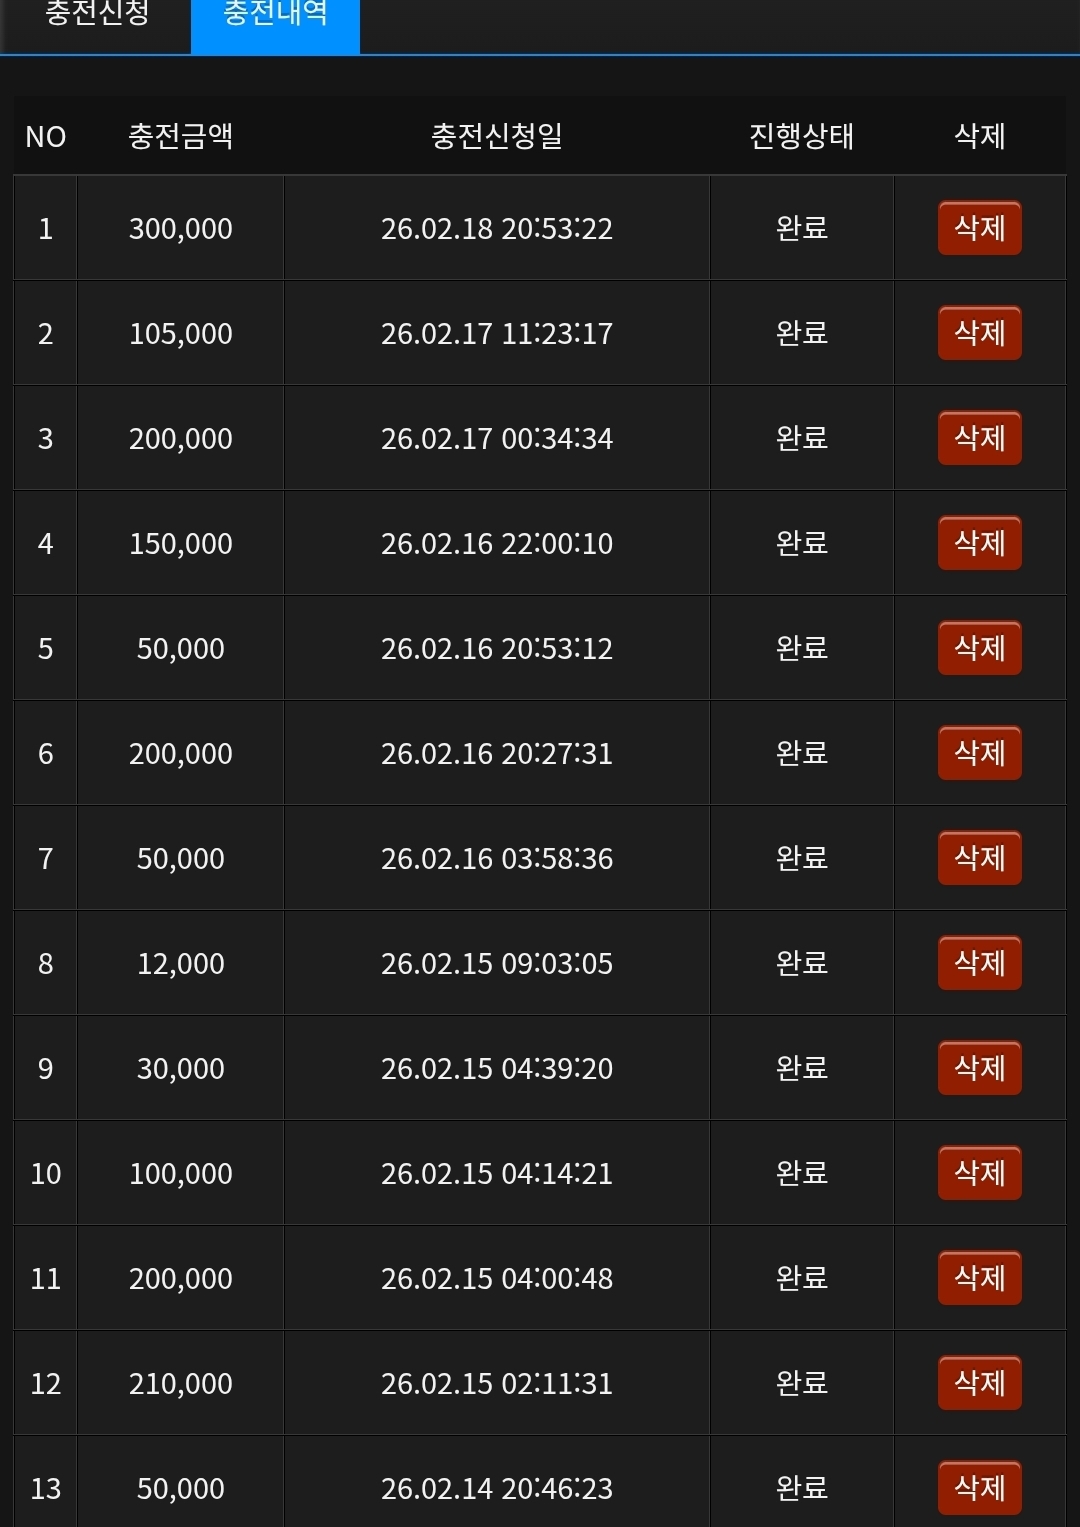This screenshot has height=1527, width=1080.
Task: Click the 완료 status in row 1
Action: pos(801,228)
